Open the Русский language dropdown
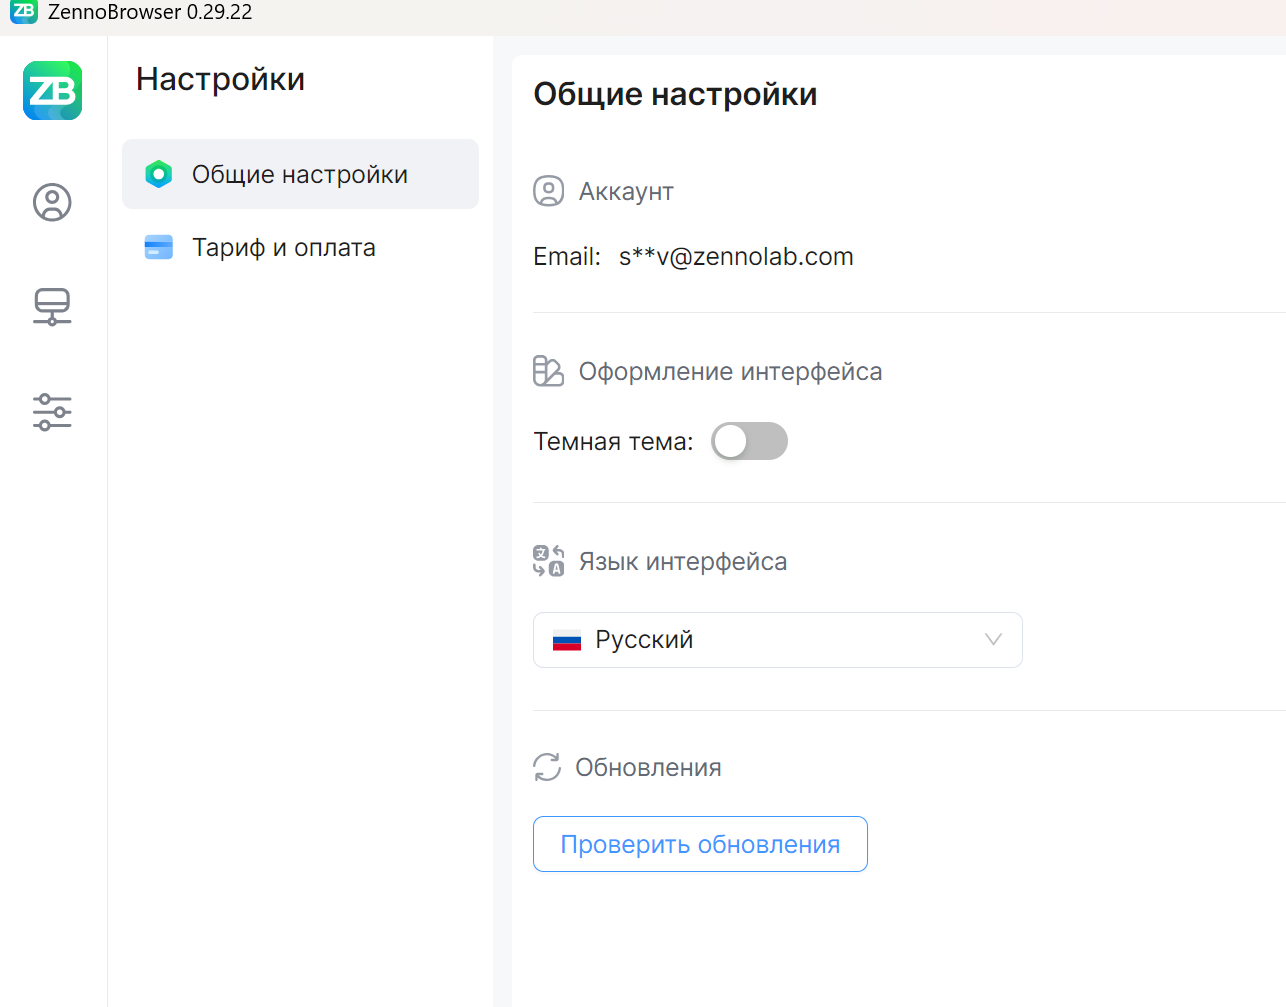The height and width of the screenshot is (1007, 1286). point(777,640)
